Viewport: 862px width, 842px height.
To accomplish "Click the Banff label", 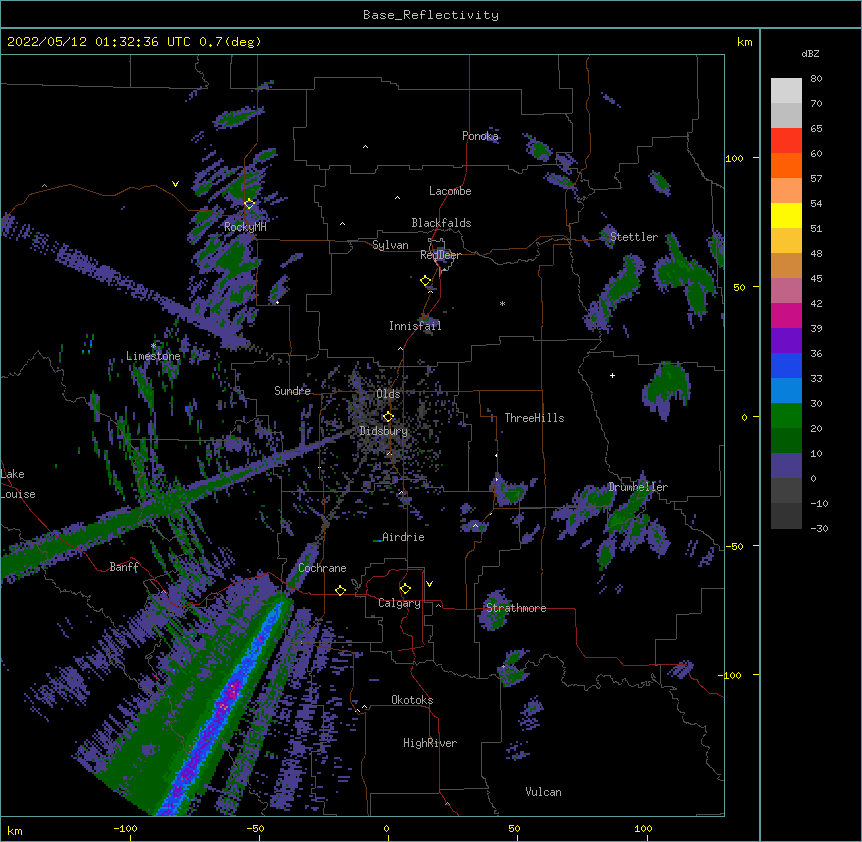I will (124, 567).
